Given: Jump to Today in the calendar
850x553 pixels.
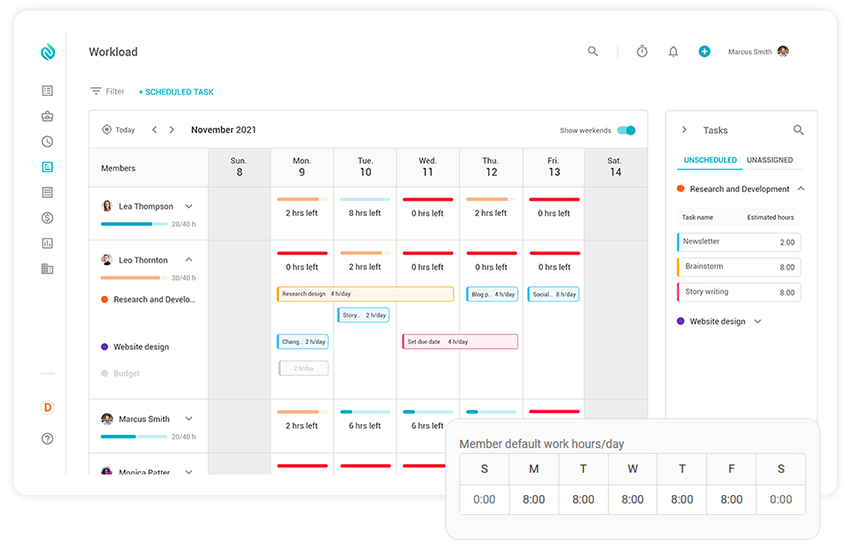Looking at the screenshot, I should point(118,130).
